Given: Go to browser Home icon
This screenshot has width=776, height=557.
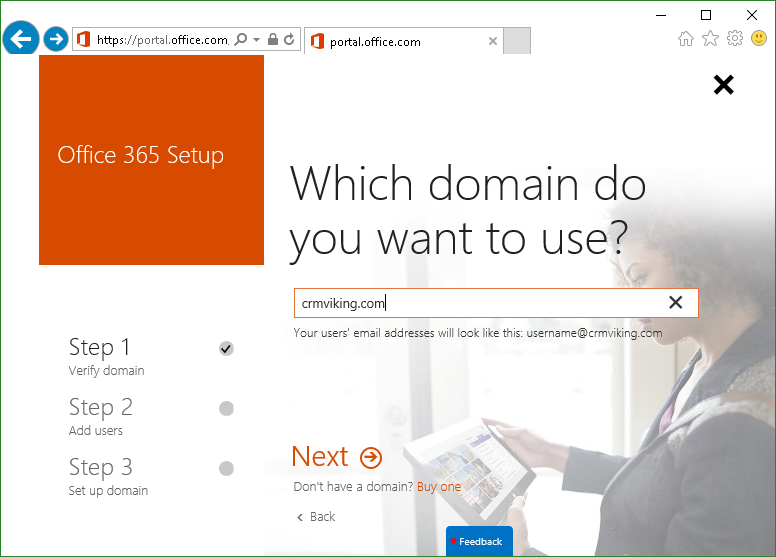Looking at the screenshot, I should click(x=686, y=39).
